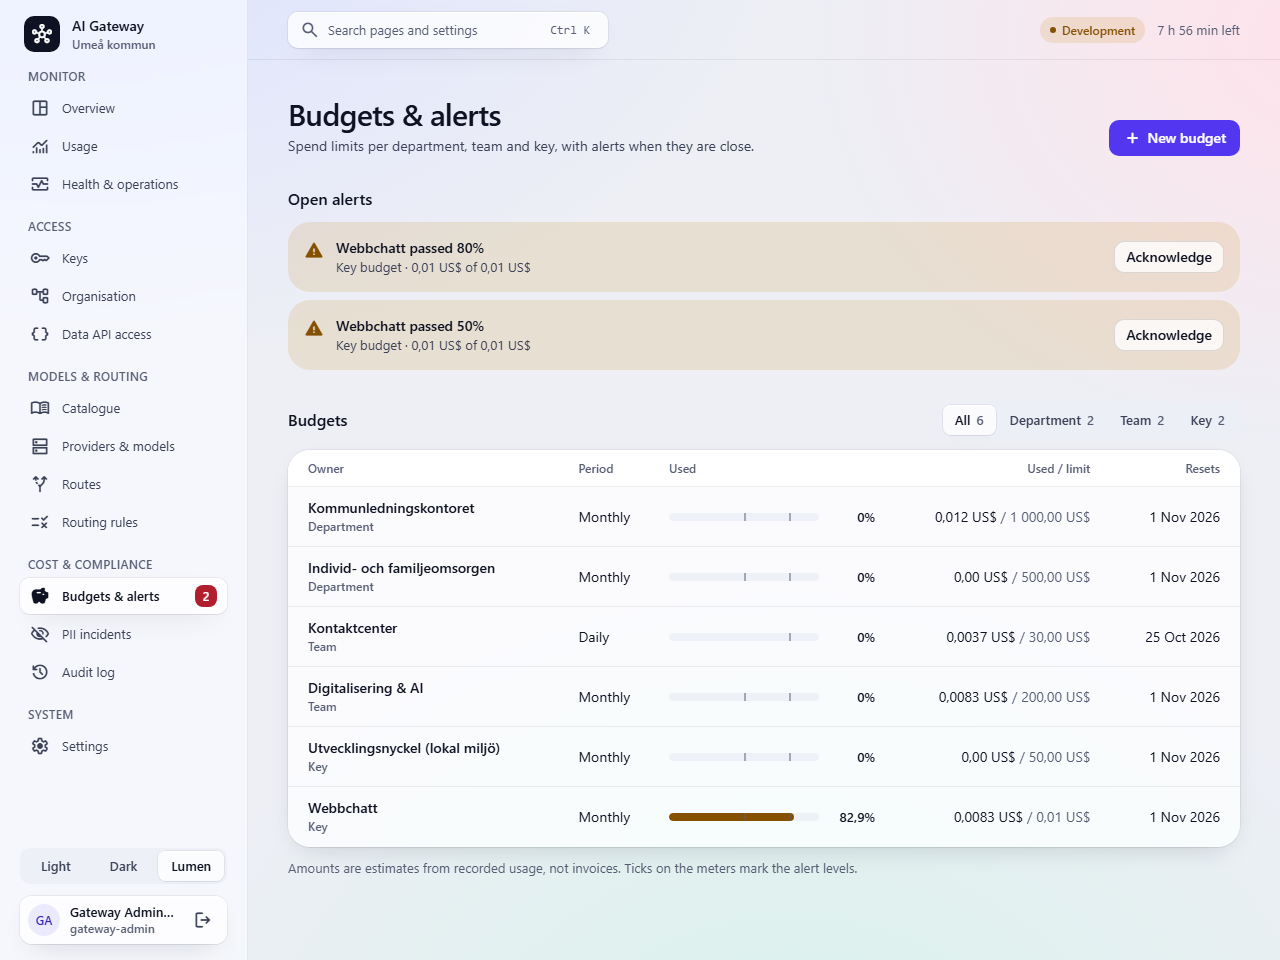This screenshot has width=1280, height=960.
Task: Open Overview via its grid icon
Action: (40, 108)
